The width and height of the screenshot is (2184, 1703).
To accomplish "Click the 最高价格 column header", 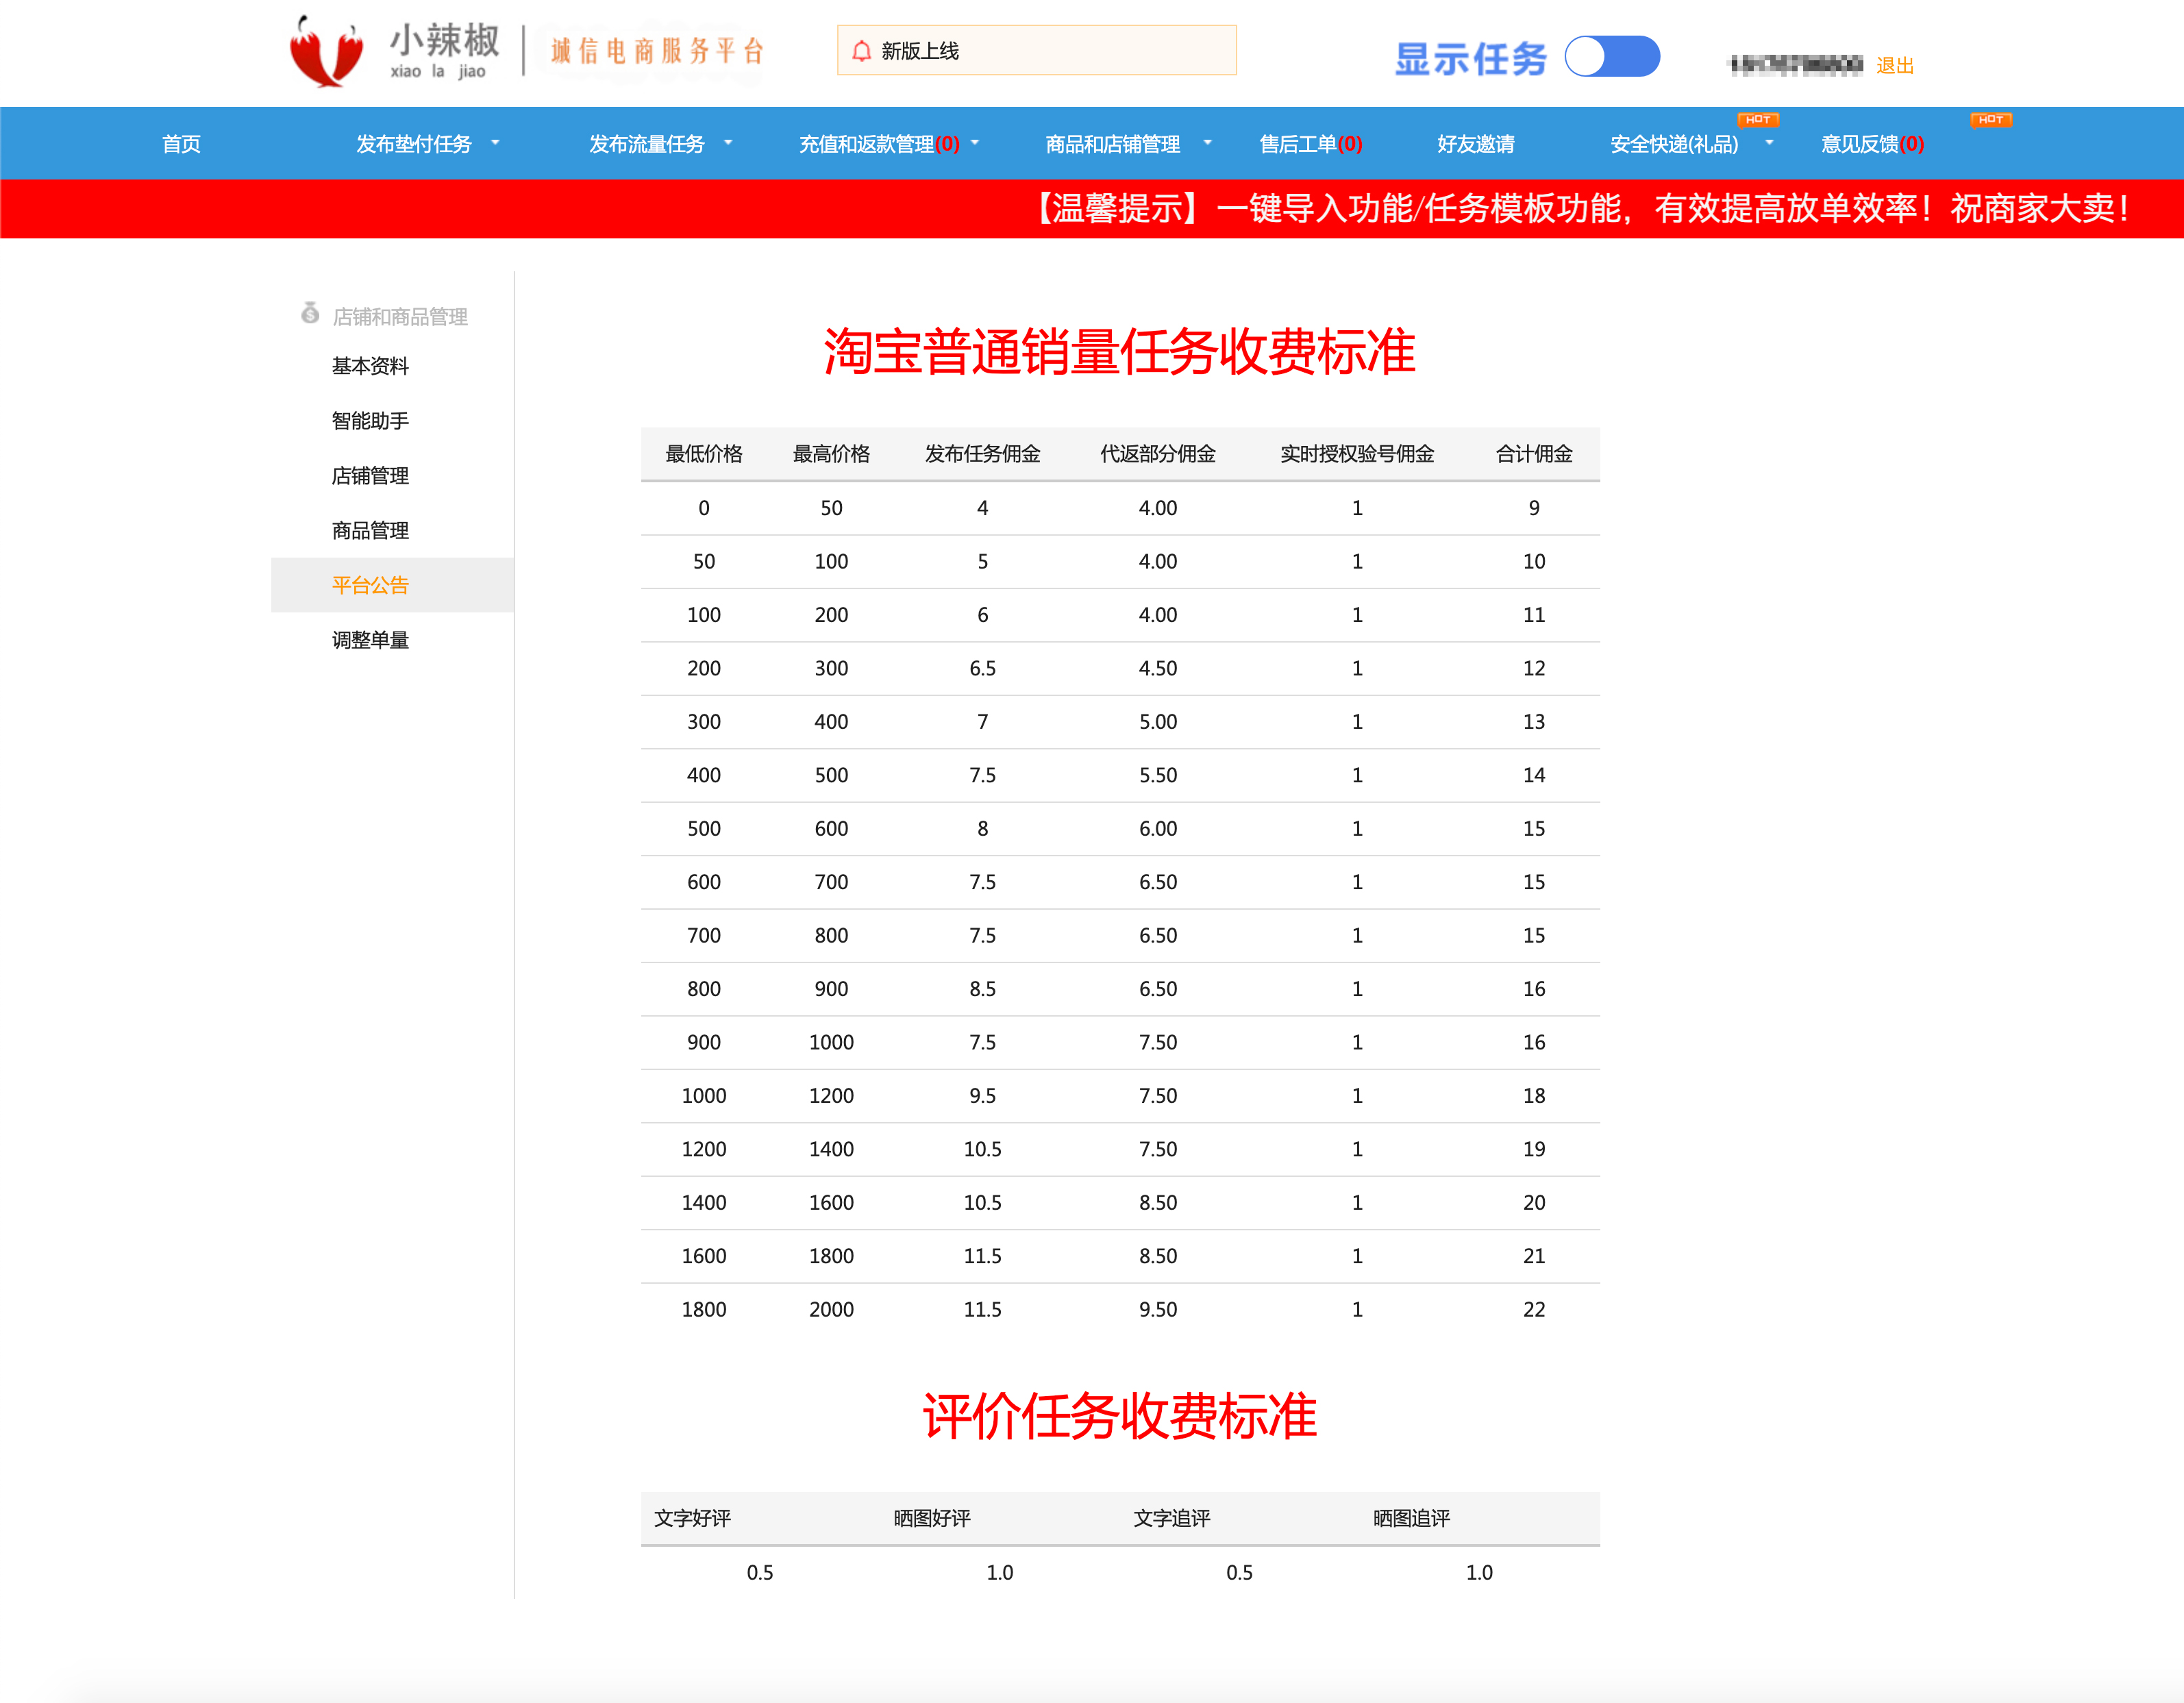I will click(831, 454).
